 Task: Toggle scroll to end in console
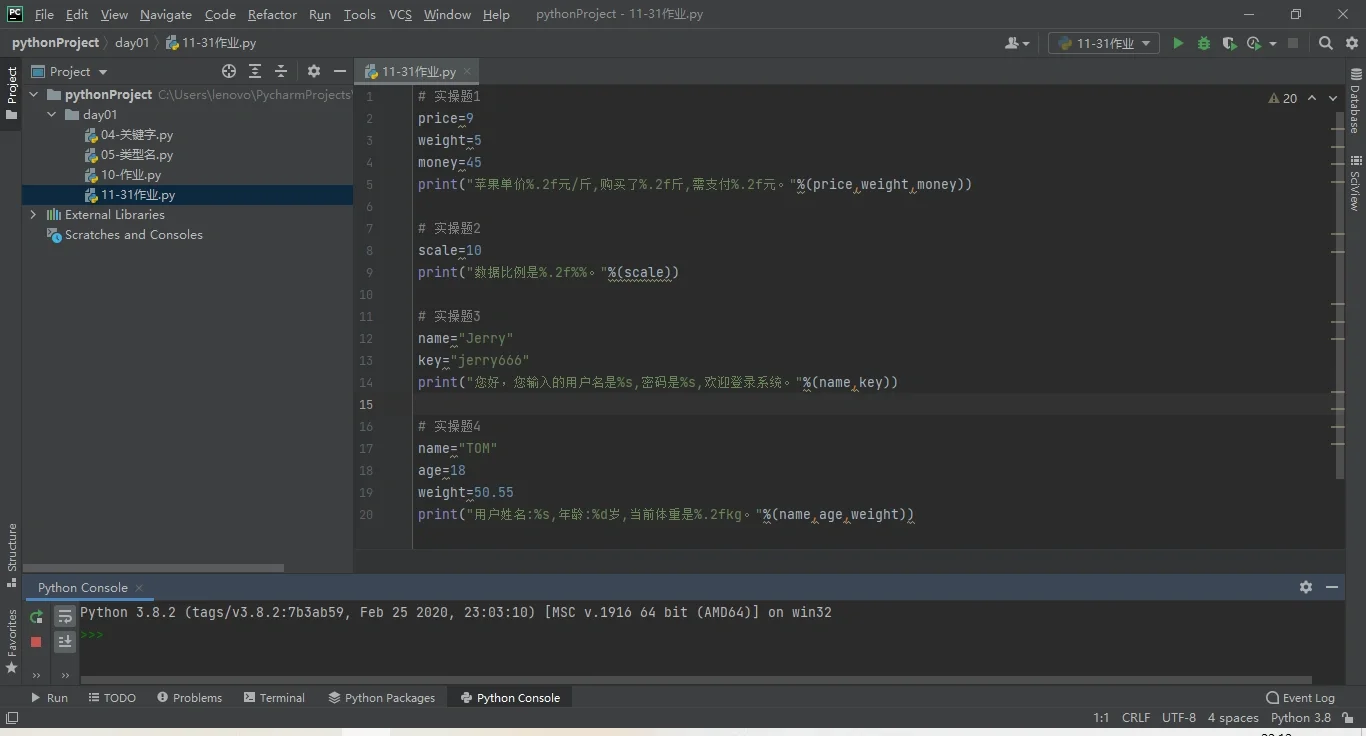(65, 642)
